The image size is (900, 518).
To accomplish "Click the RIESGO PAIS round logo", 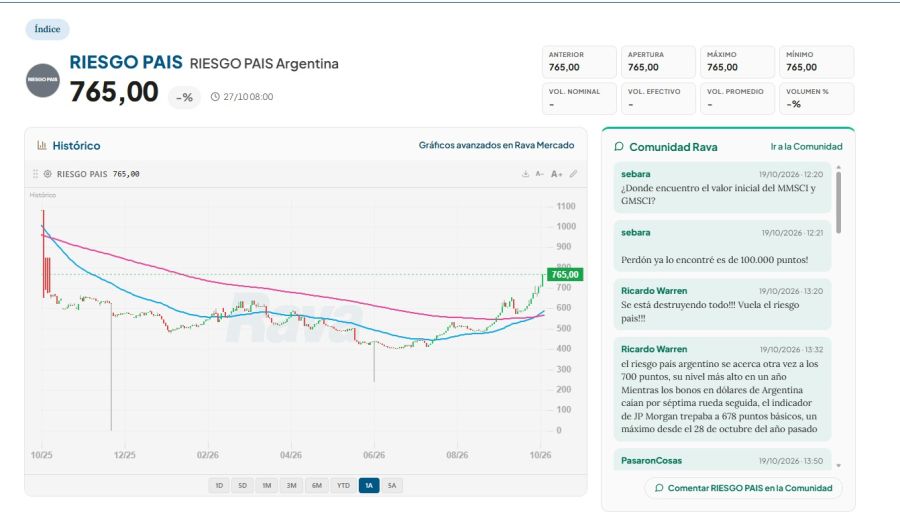I will [42, 80].
